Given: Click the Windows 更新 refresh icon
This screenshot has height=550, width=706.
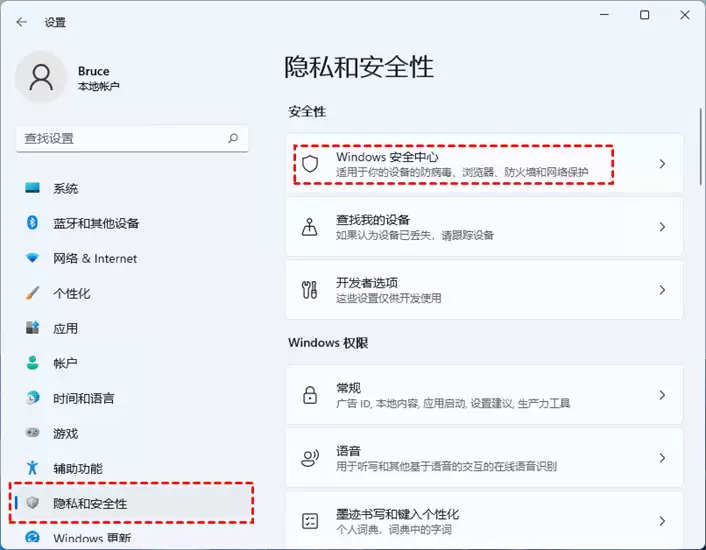Looking at the screenshot, I should click(32, 537).
